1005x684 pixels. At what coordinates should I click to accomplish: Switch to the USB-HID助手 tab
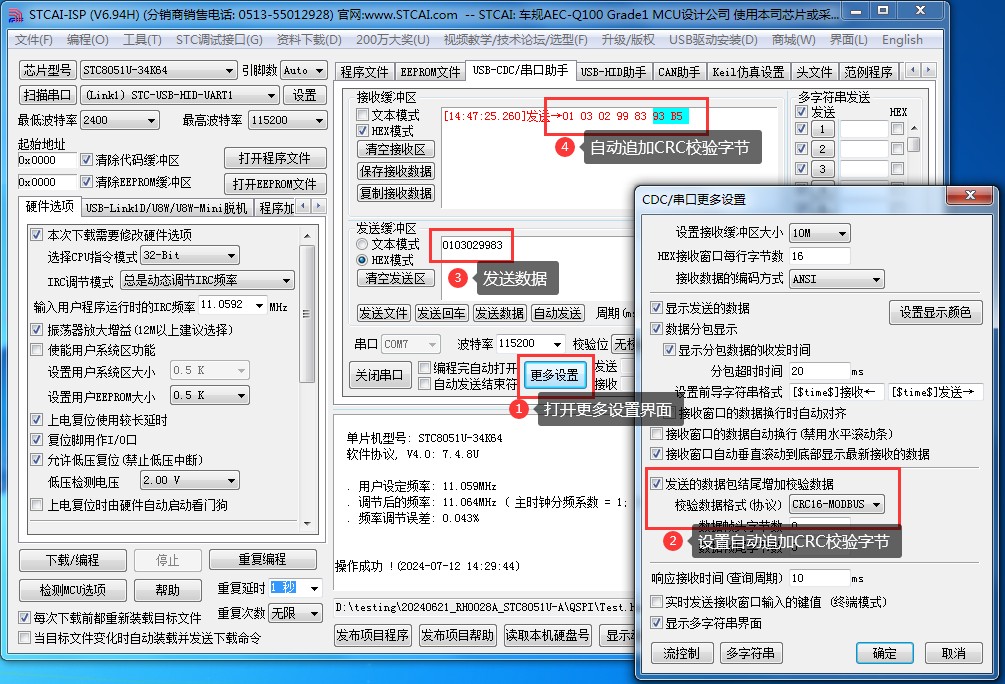(x=613, y=72)
